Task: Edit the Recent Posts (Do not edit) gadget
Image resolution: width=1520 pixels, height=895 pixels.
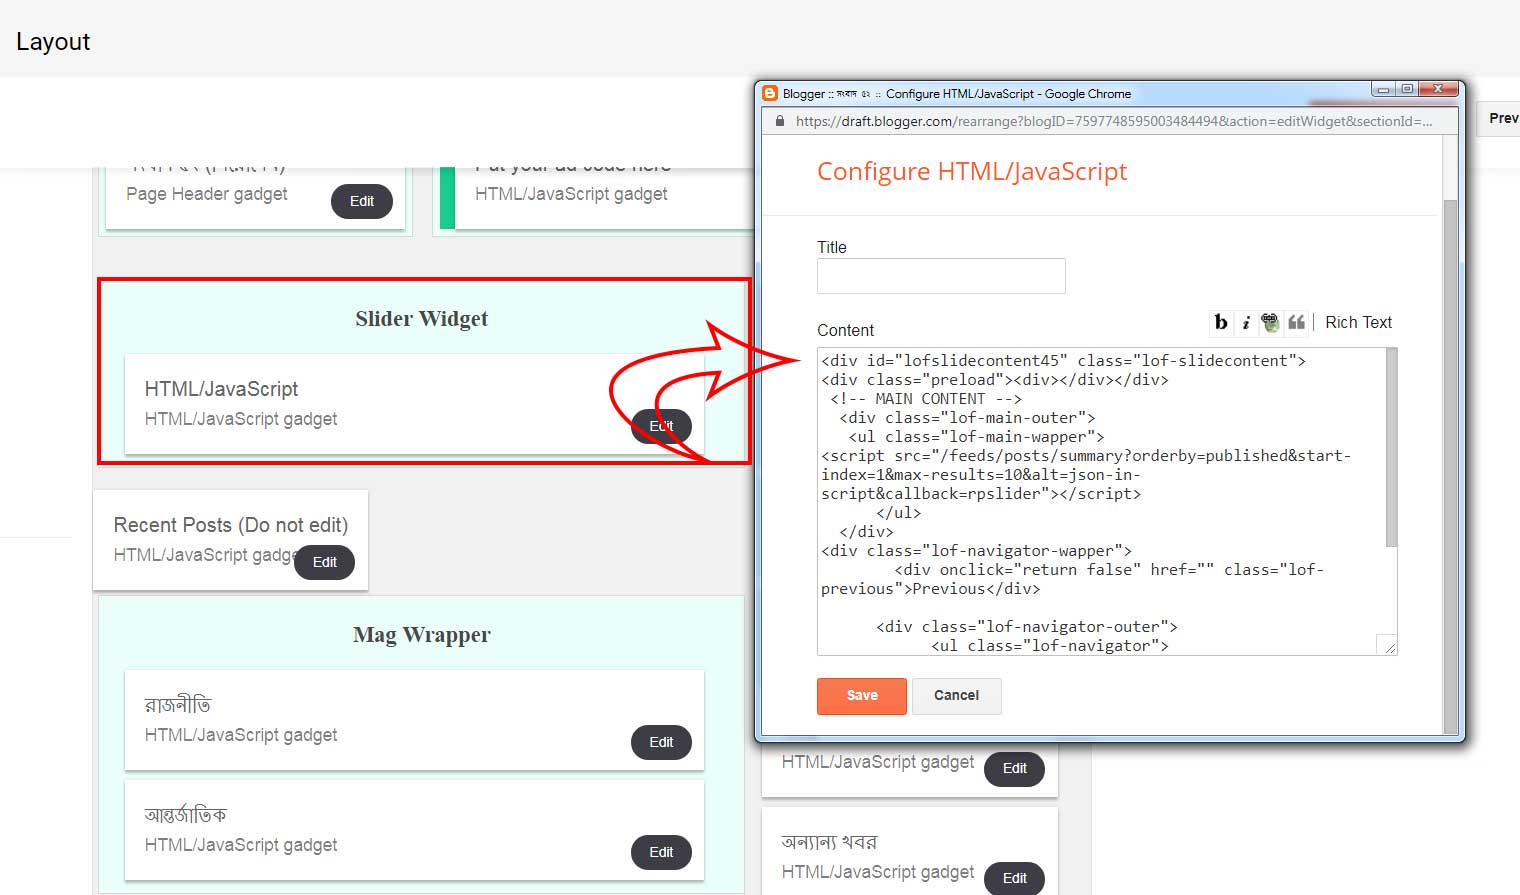Action: [x=325, y=562]
